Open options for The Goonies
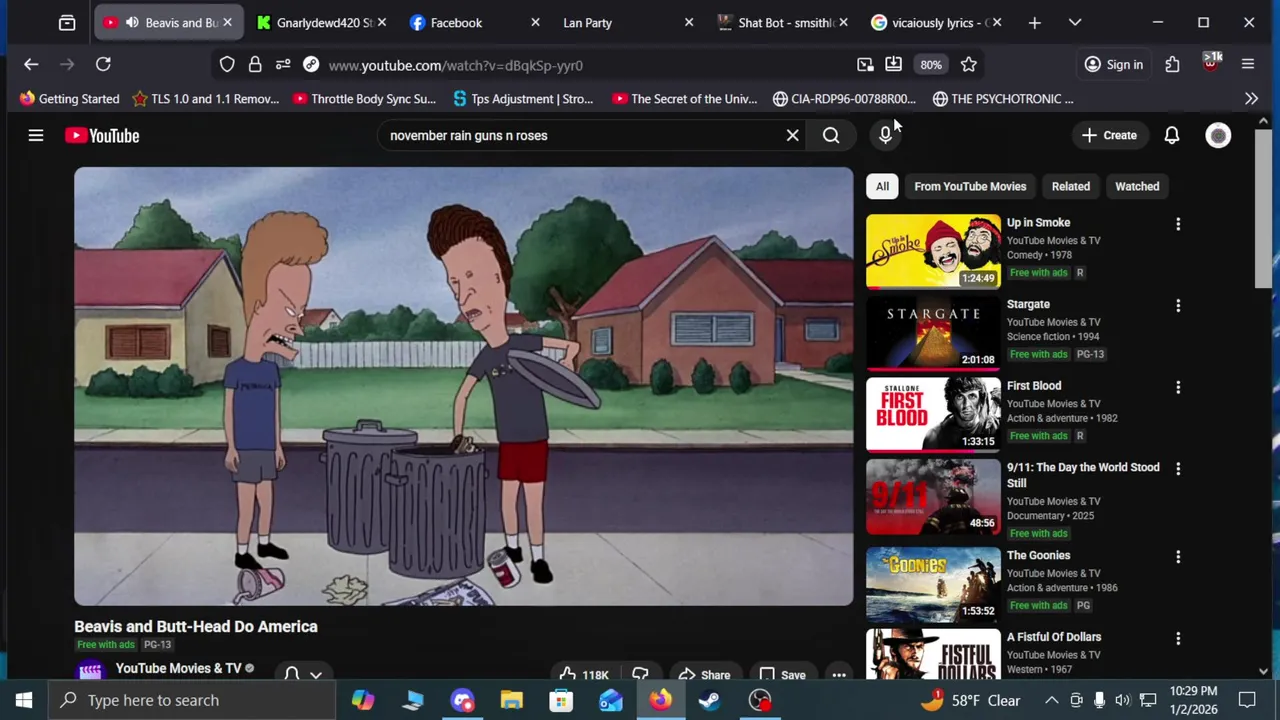The width and height of the screenshot is (1280, 720). tap(1178, 557)
